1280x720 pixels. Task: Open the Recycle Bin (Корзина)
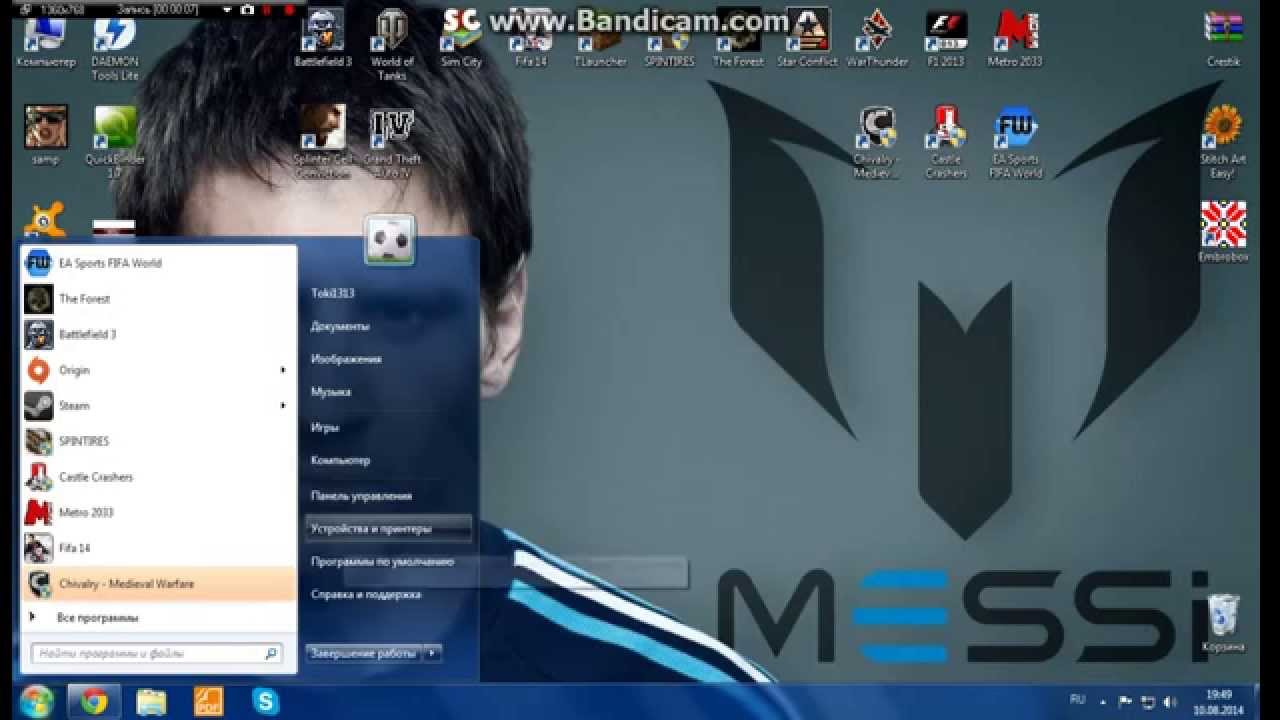pyautogui.click(x=1223, y=623)
